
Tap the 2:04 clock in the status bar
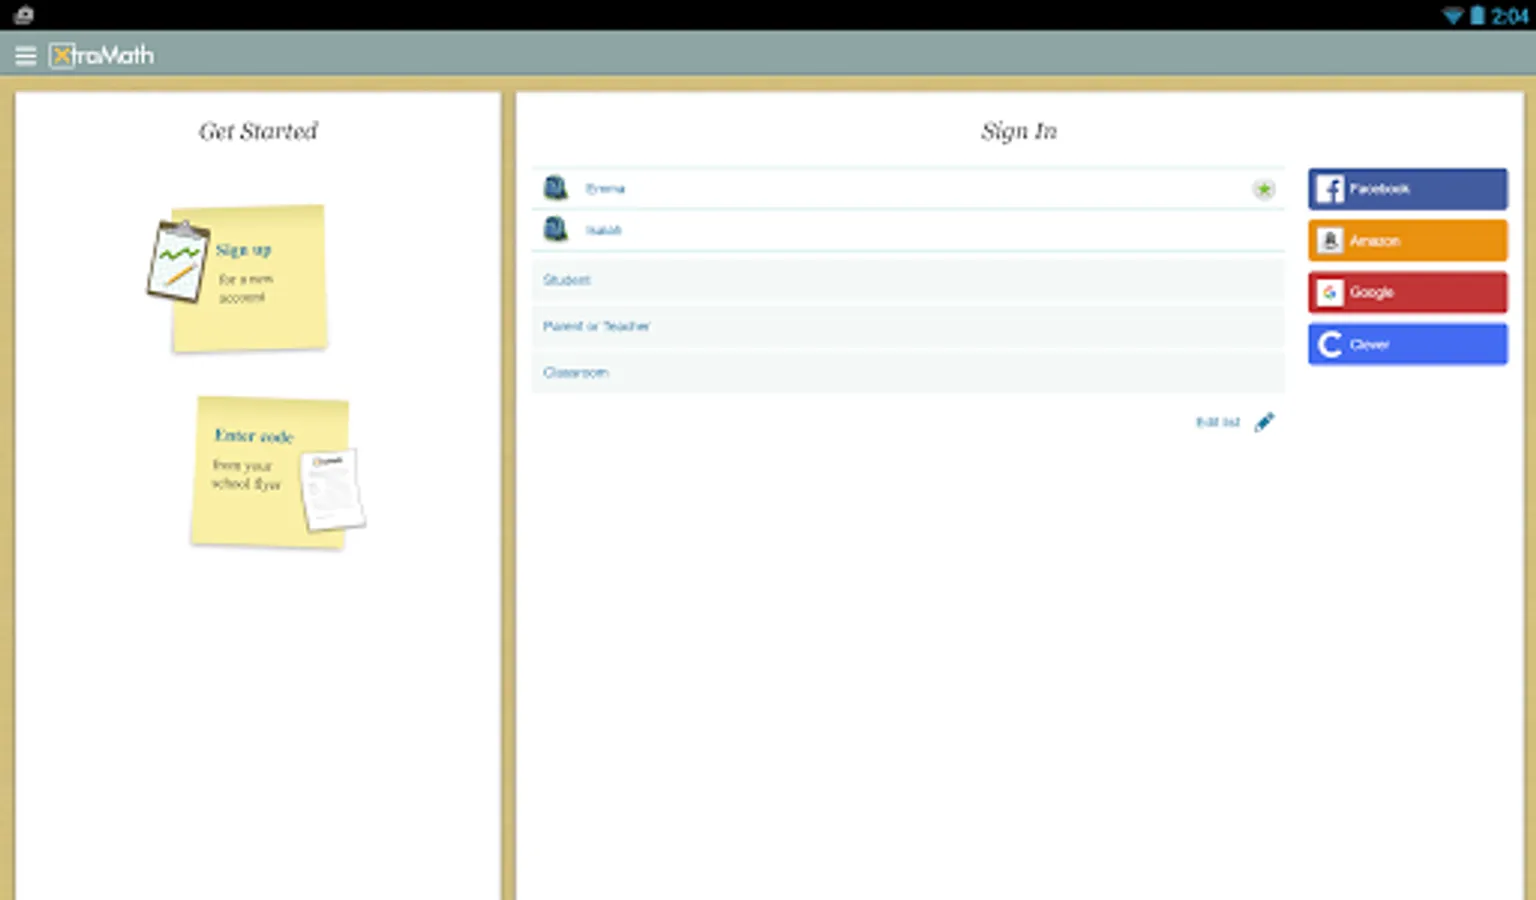[1509, 16]
